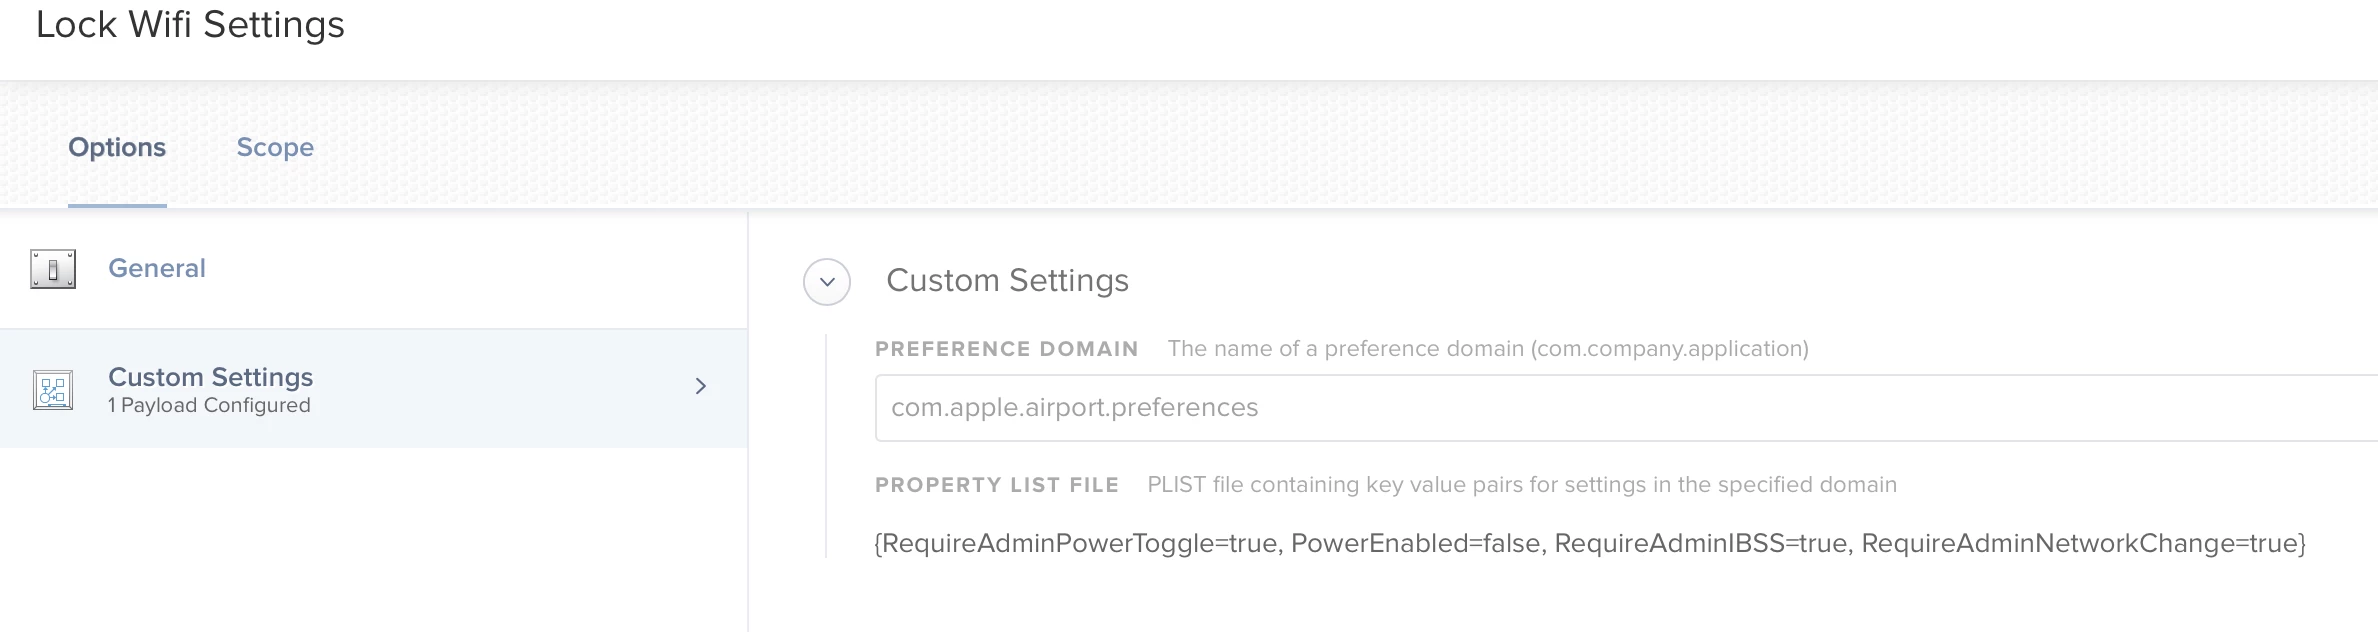Collapse the Custom Settings section with circular chevron

[x=827, y=282]
